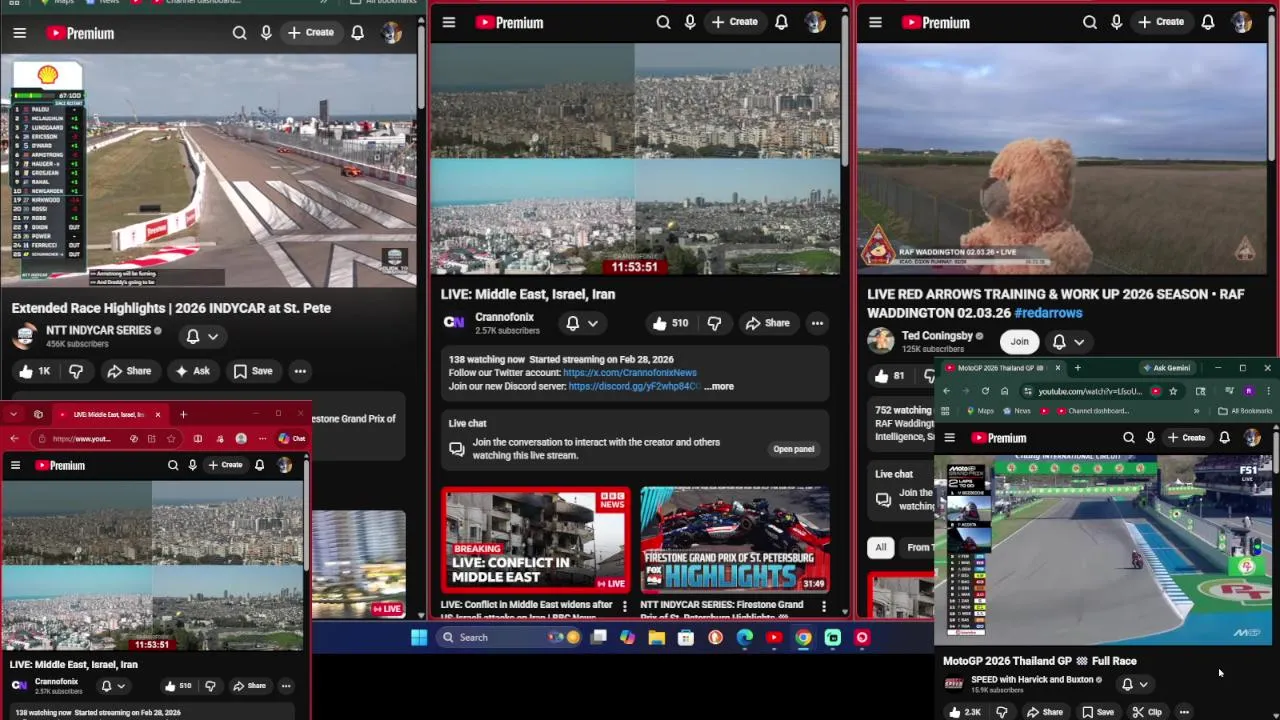Image resolution: width=1280 pixels, height=720 pixels.
Task: Share the large Crannofonix live stream
Action: coord(768,323)
